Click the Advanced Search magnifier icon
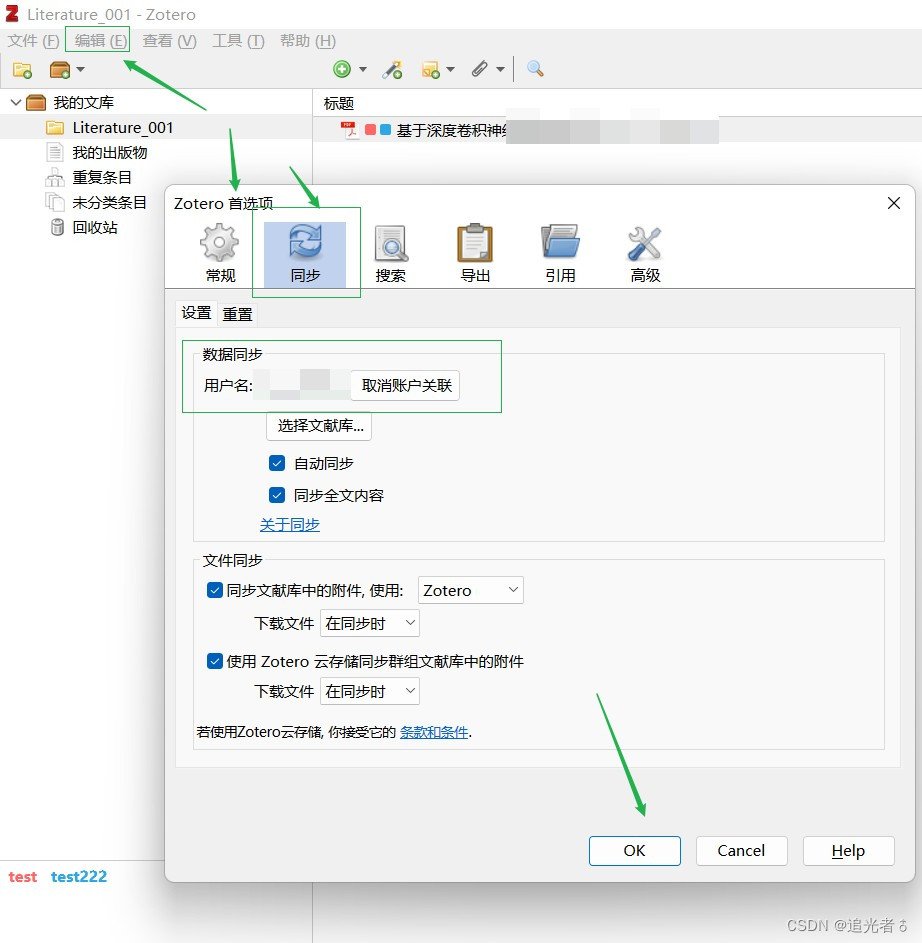This screenshot has width=922, height=943. (x=535, y=69)
